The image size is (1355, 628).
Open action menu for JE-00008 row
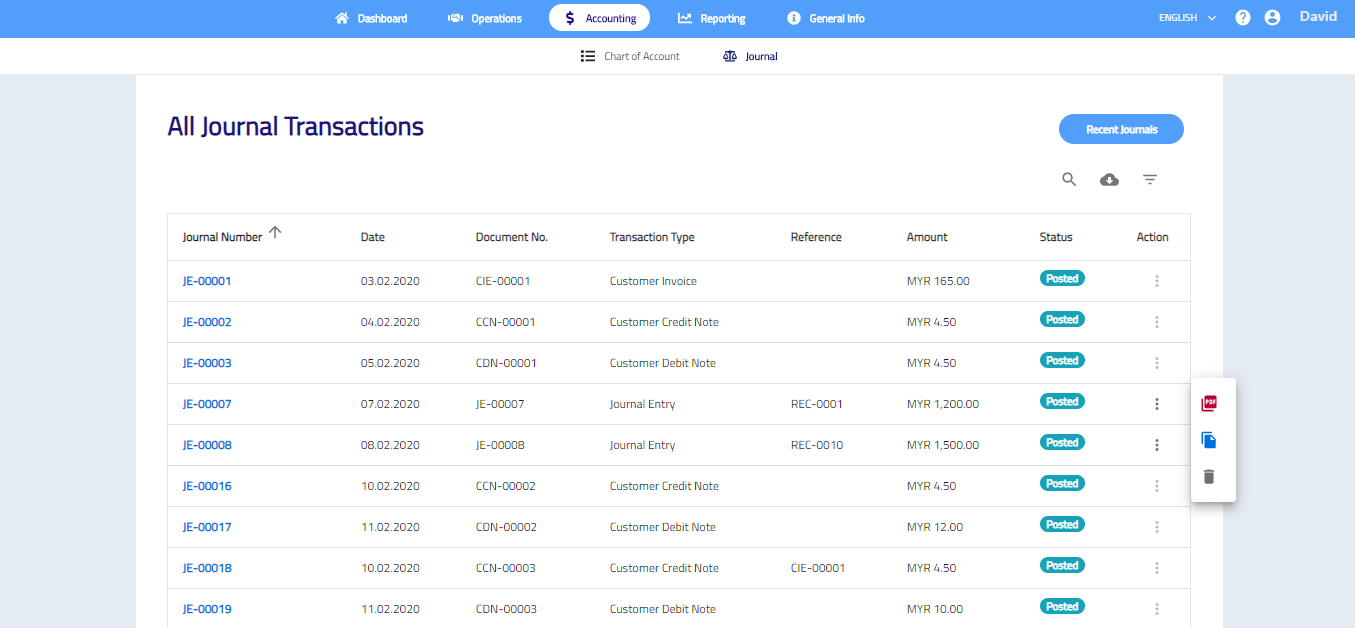[x=1157, y=445]
